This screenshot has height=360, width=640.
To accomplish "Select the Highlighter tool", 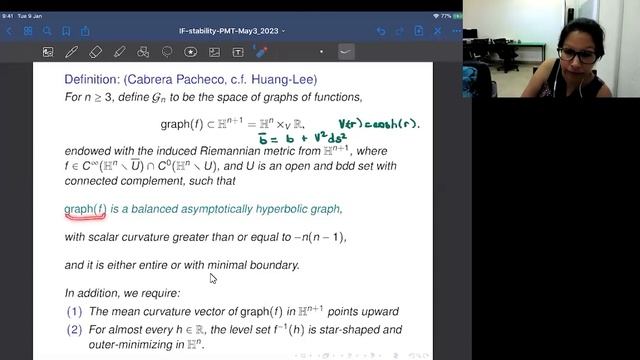I will pos(119,52).
